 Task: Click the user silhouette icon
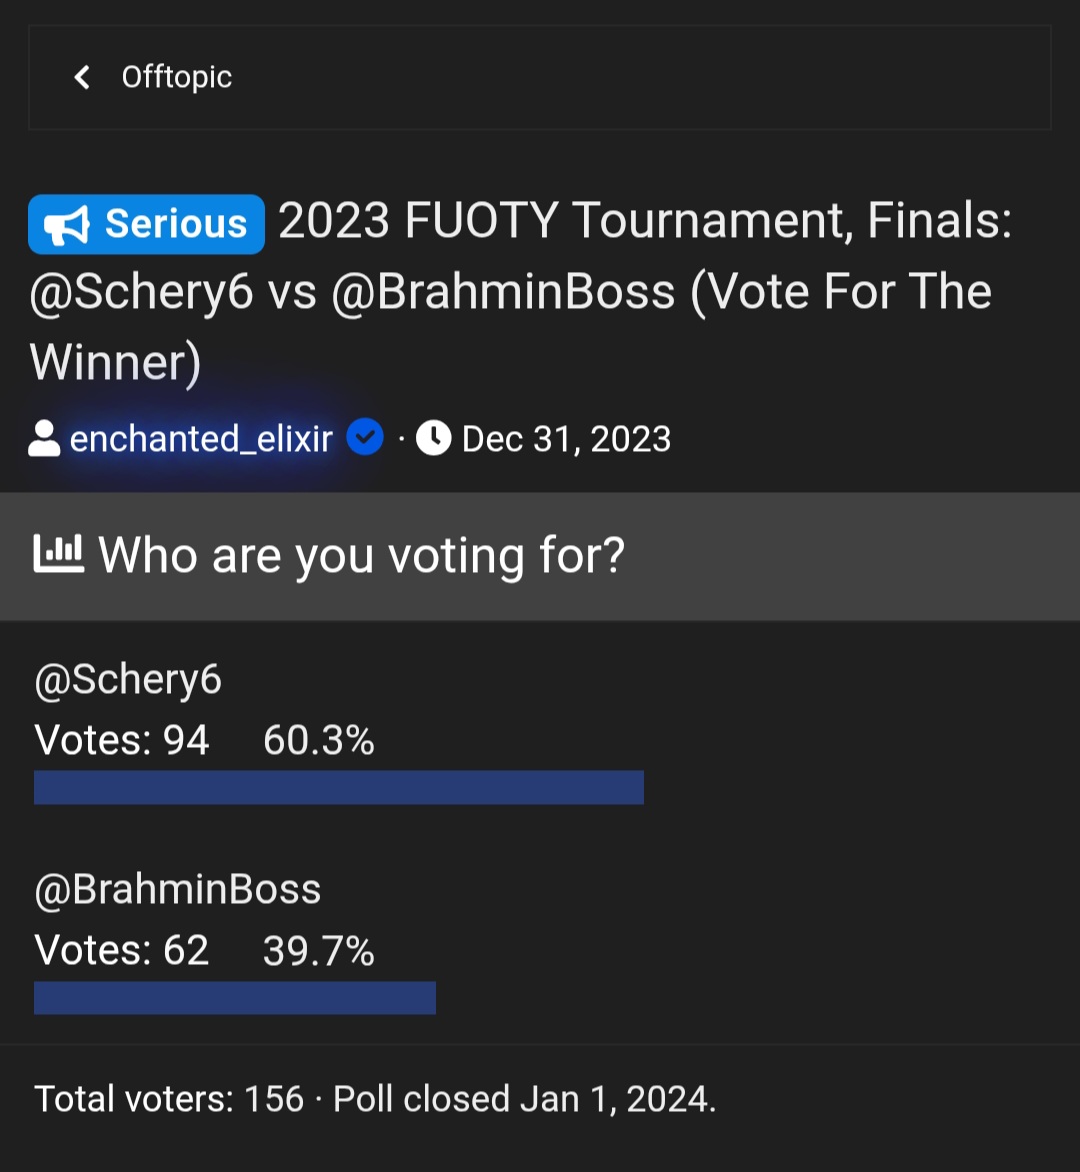44,439
